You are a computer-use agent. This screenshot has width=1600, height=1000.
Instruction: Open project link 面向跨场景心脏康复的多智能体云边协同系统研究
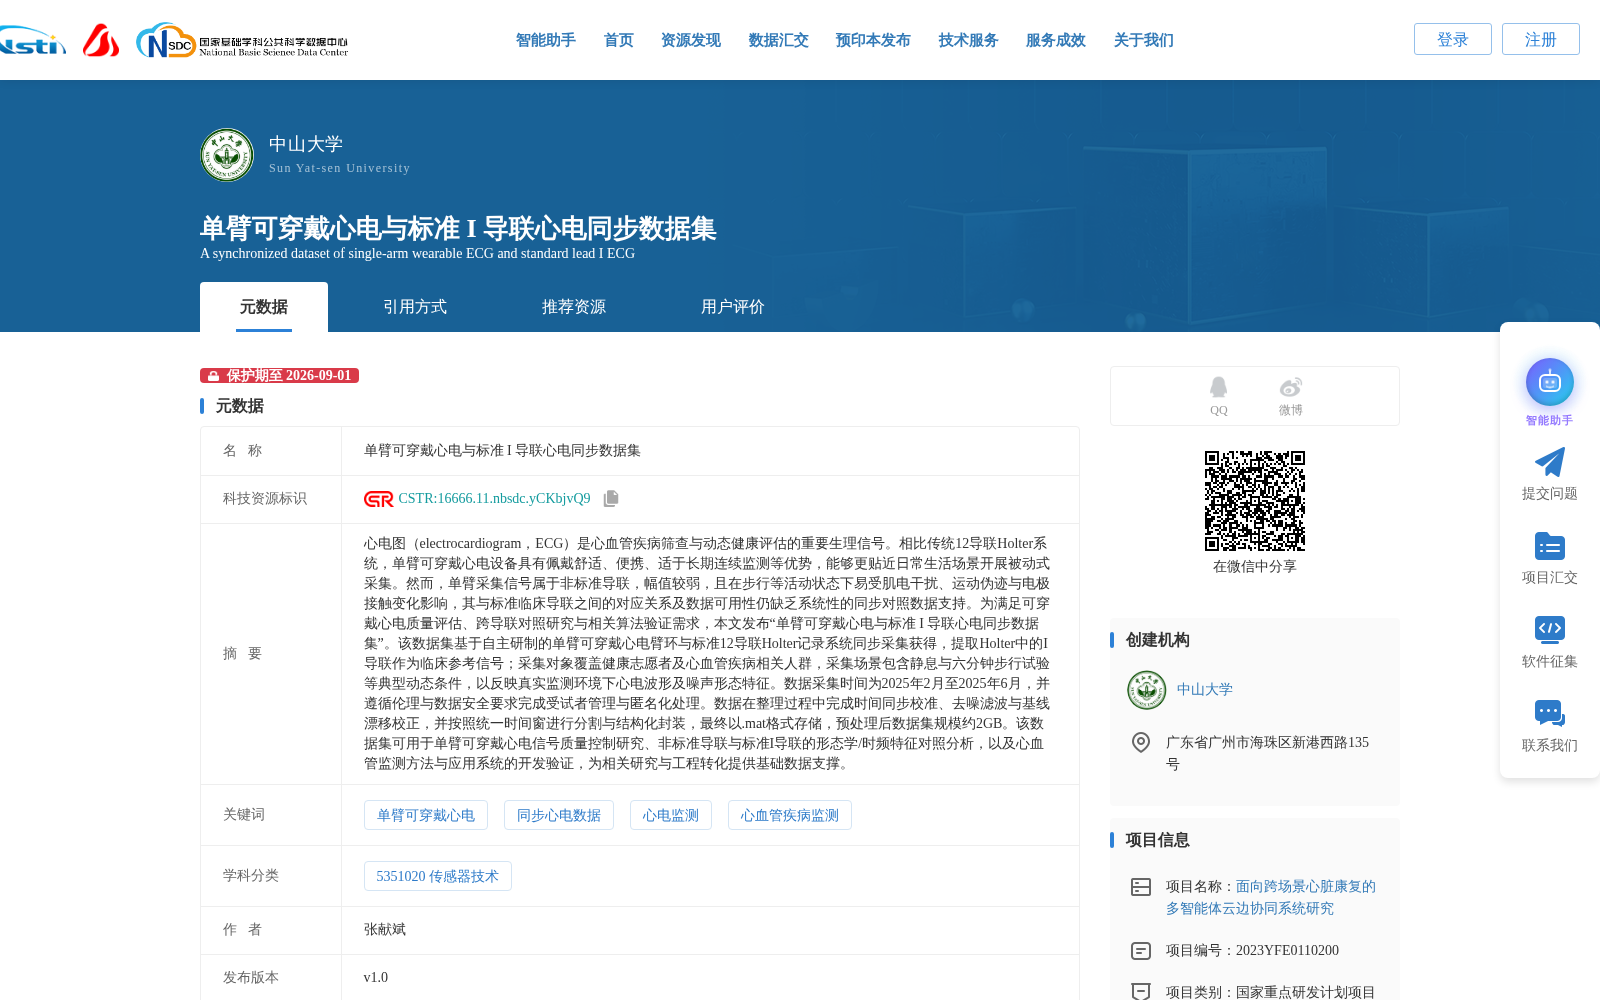pyautogui.click(x=1271, y=897)
